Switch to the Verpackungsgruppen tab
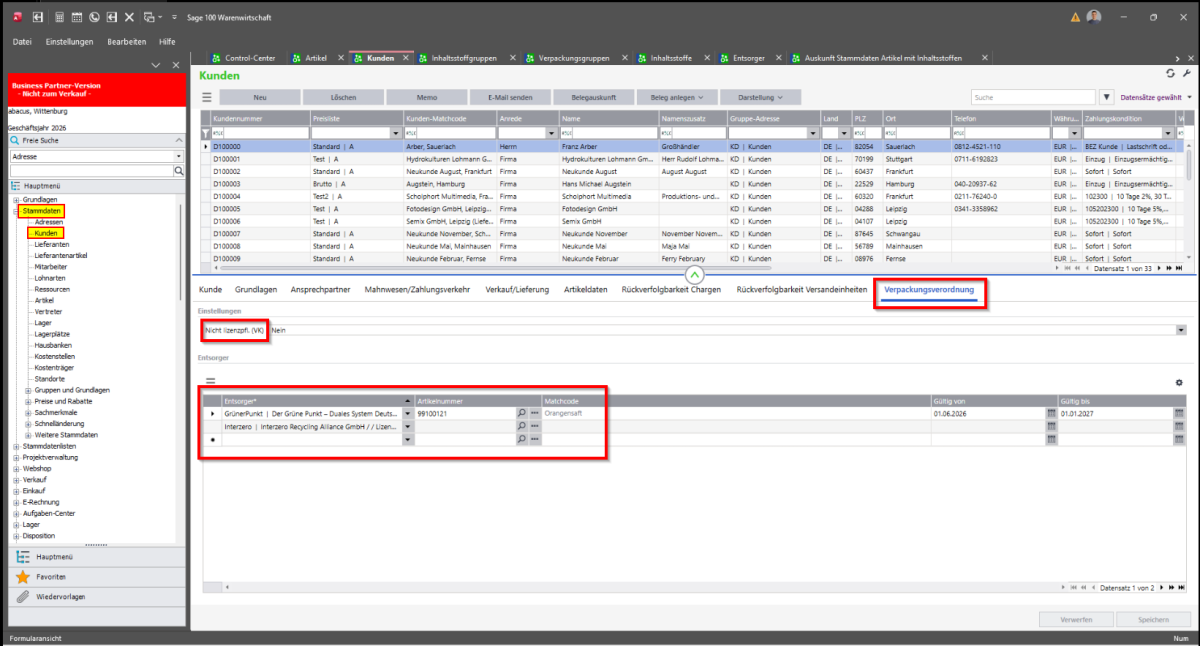The width and height of the screenshot is (1200, 646). pyautogui.click(x=574, y=58)
